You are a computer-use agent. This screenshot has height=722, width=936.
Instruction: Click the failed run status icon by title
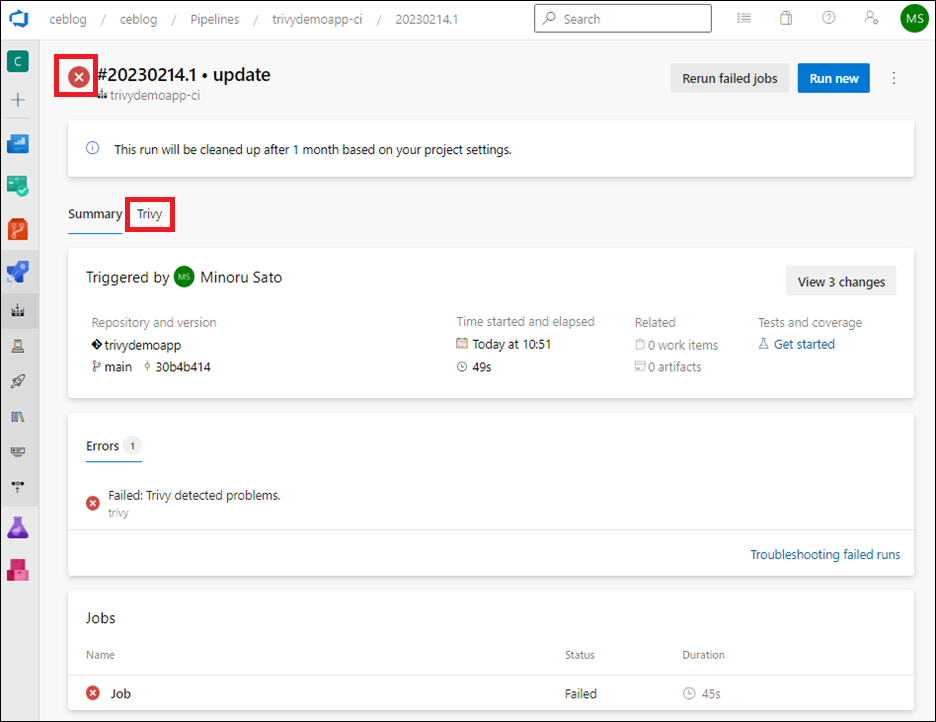pos(79,77)
